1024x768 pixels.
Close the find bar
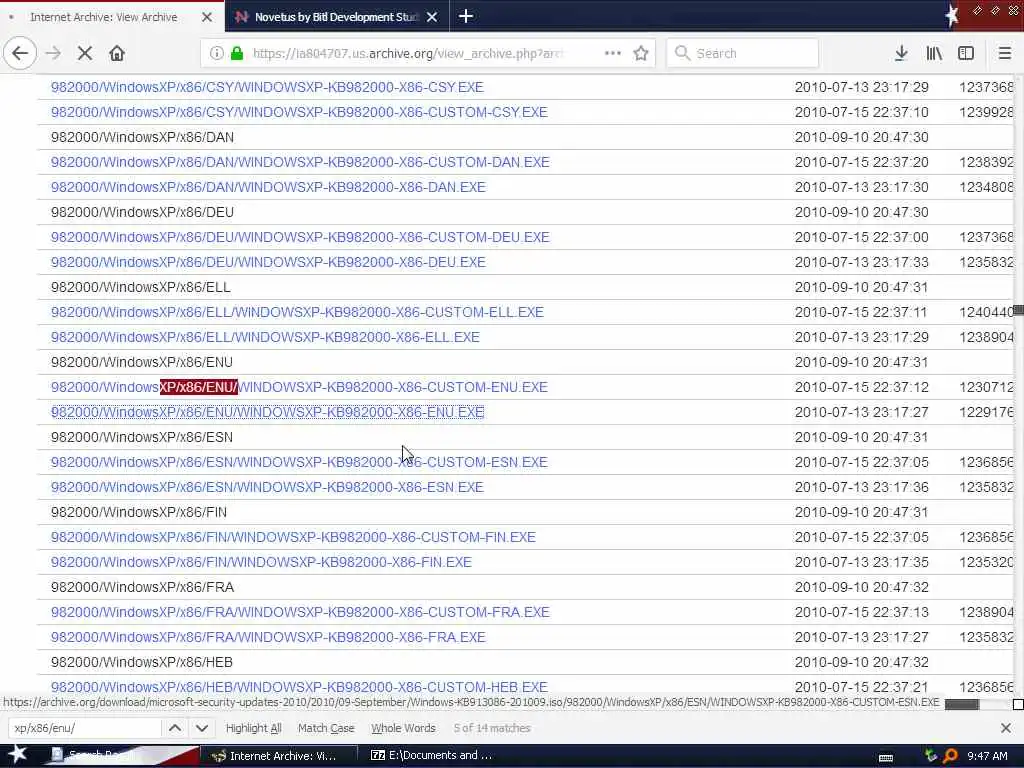tap(1006, 728)
